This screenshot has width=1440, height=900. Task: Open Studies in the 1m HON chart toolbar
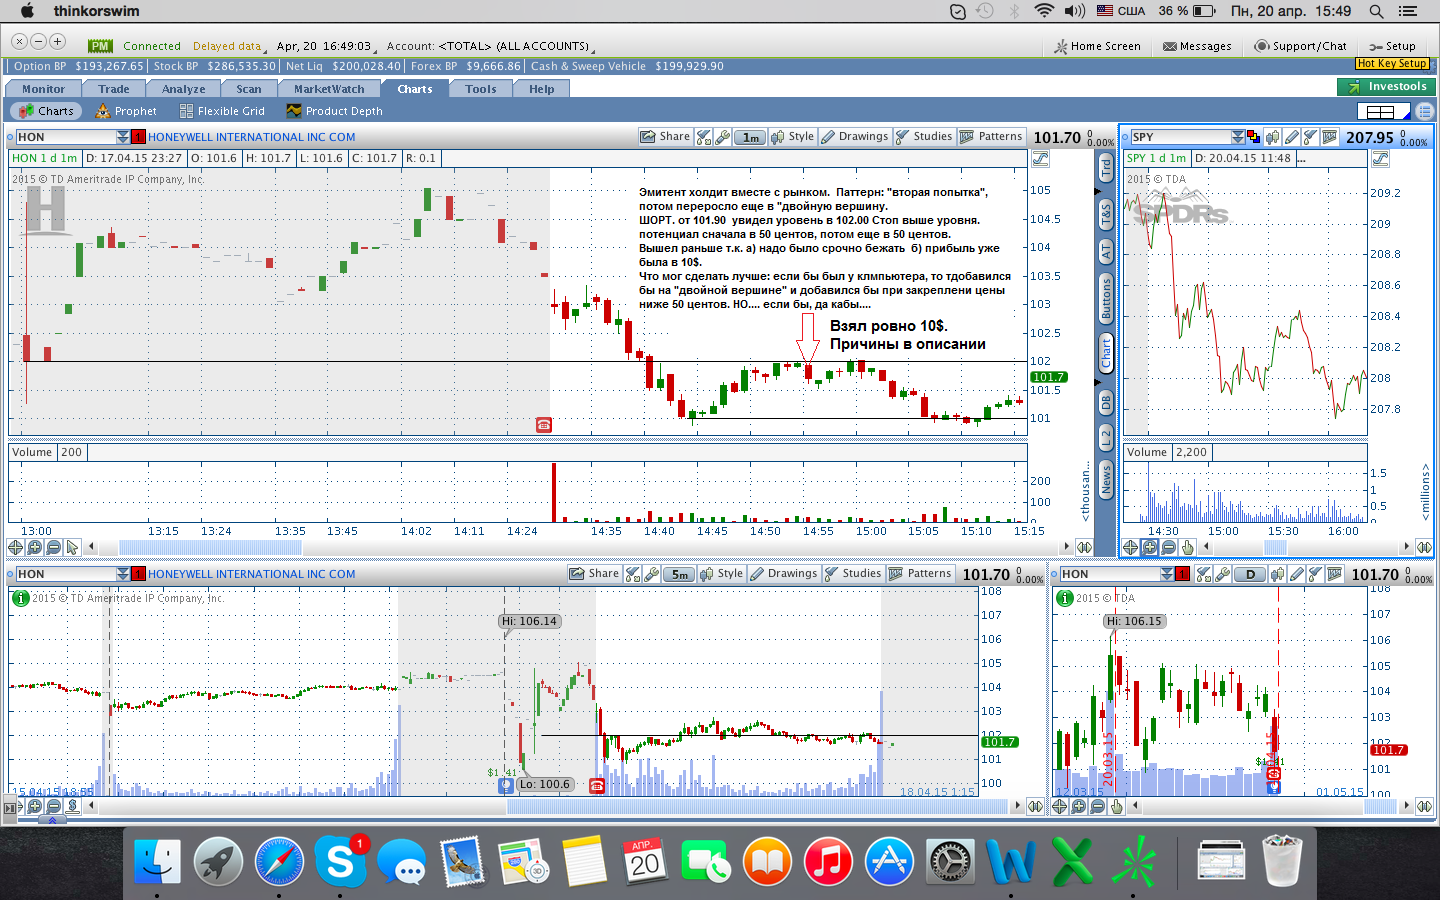(x=924, y=137)
